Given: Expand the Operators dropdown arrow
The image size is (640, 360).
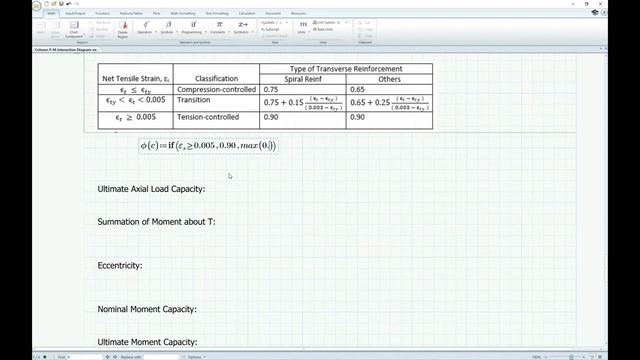Looking at the screenshot, I should pyautogui.click(x=156, y=32).
